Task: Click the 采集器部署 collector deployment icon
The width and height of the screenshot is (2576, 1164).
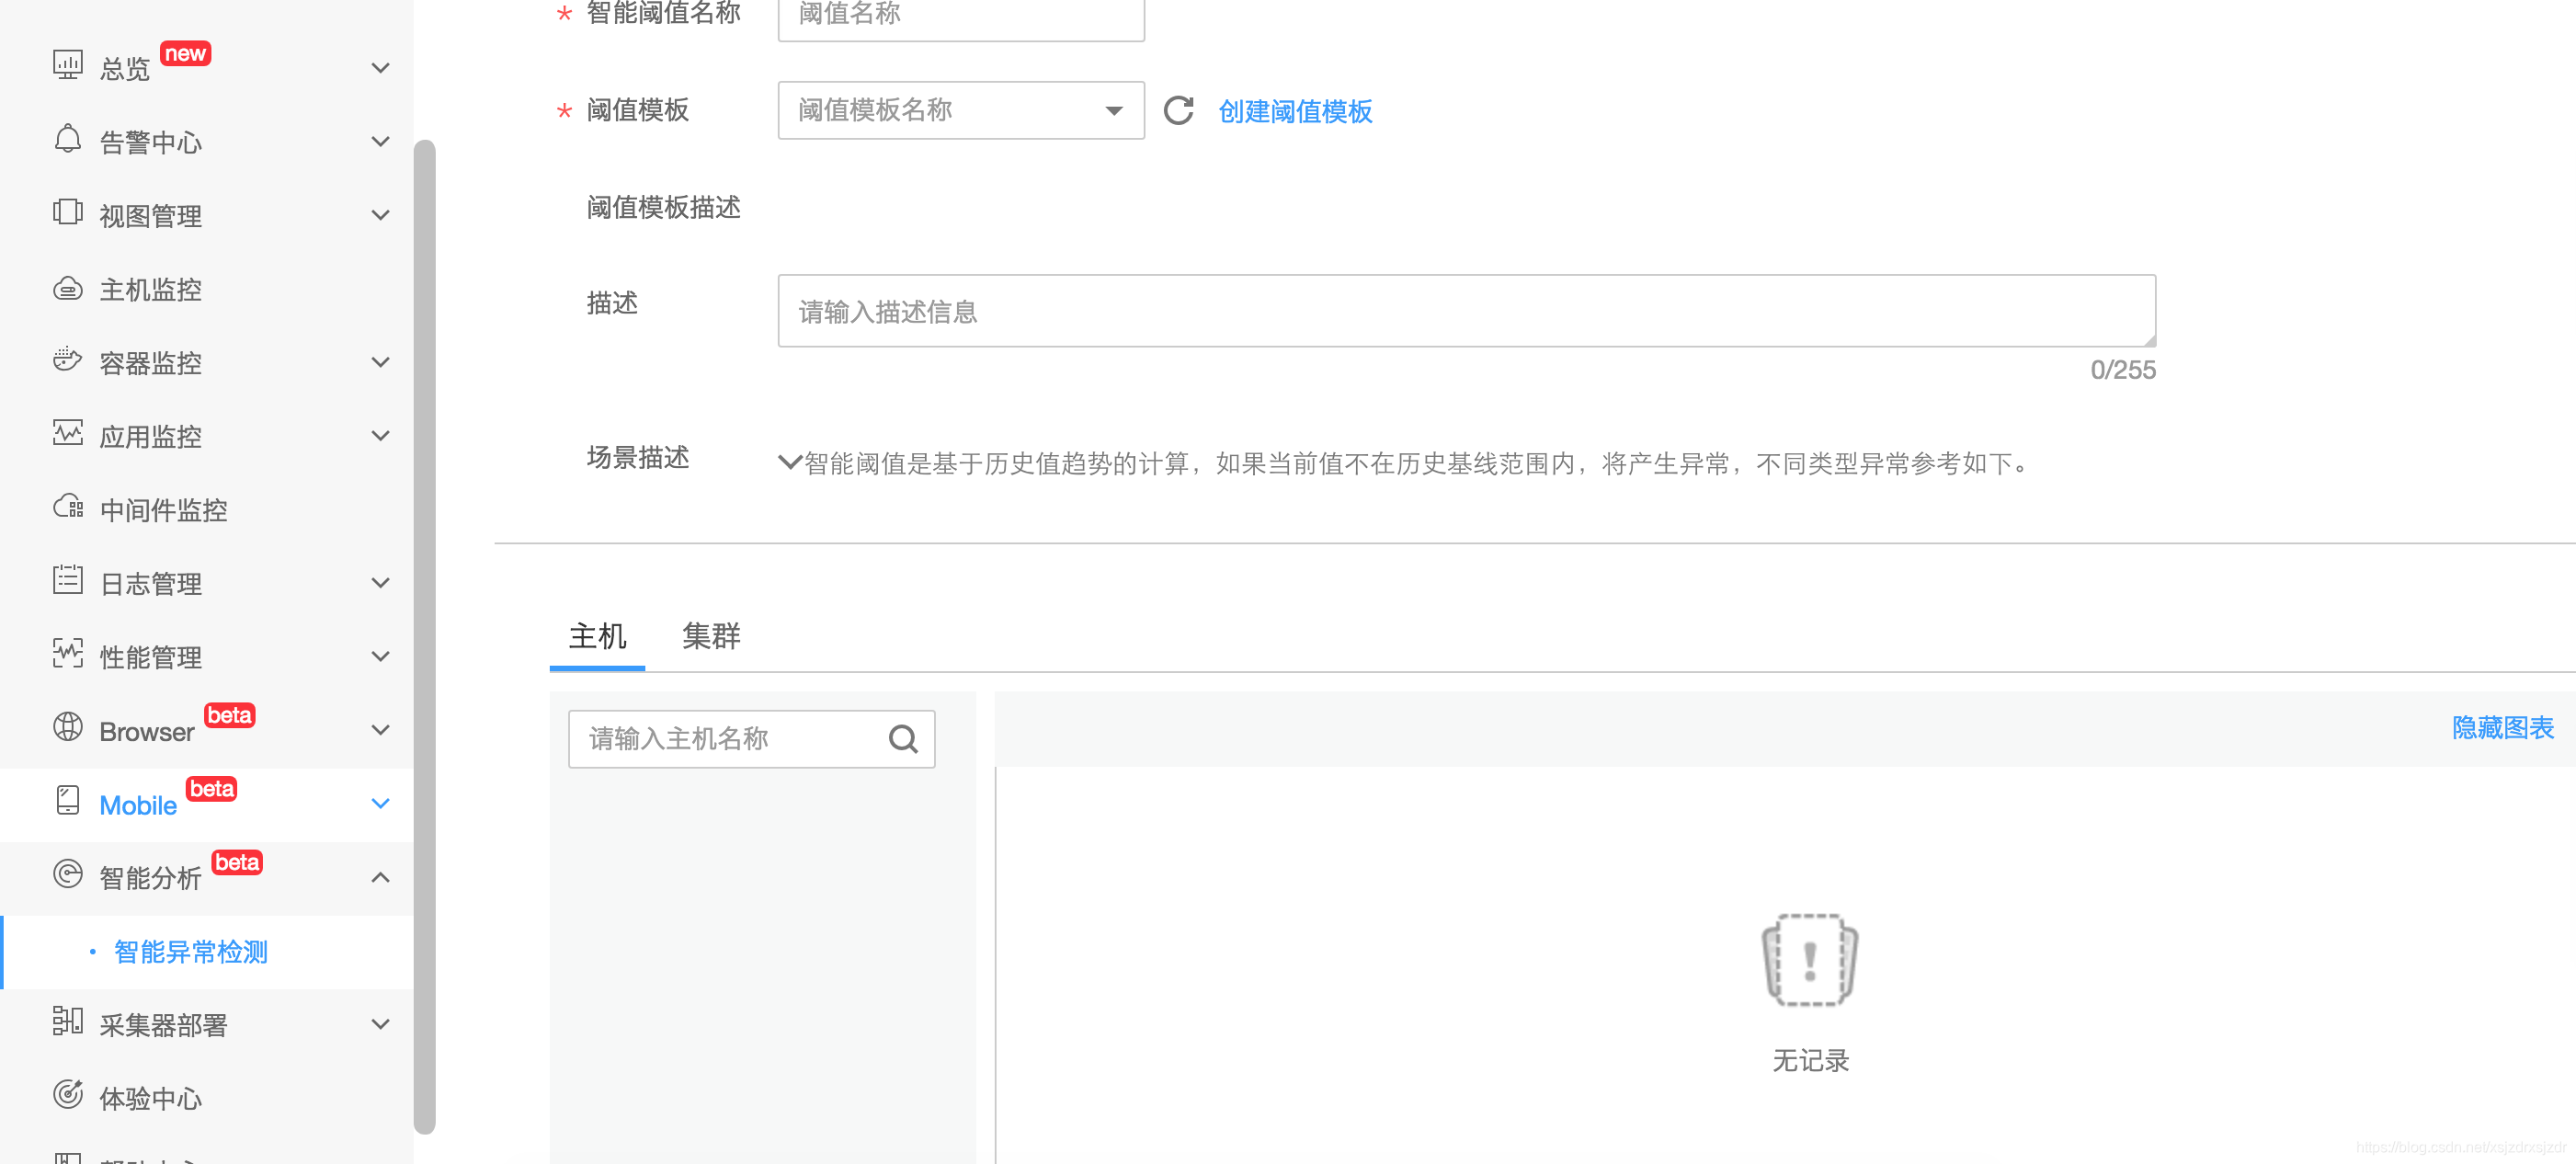Action: [x=65, y=1021]
